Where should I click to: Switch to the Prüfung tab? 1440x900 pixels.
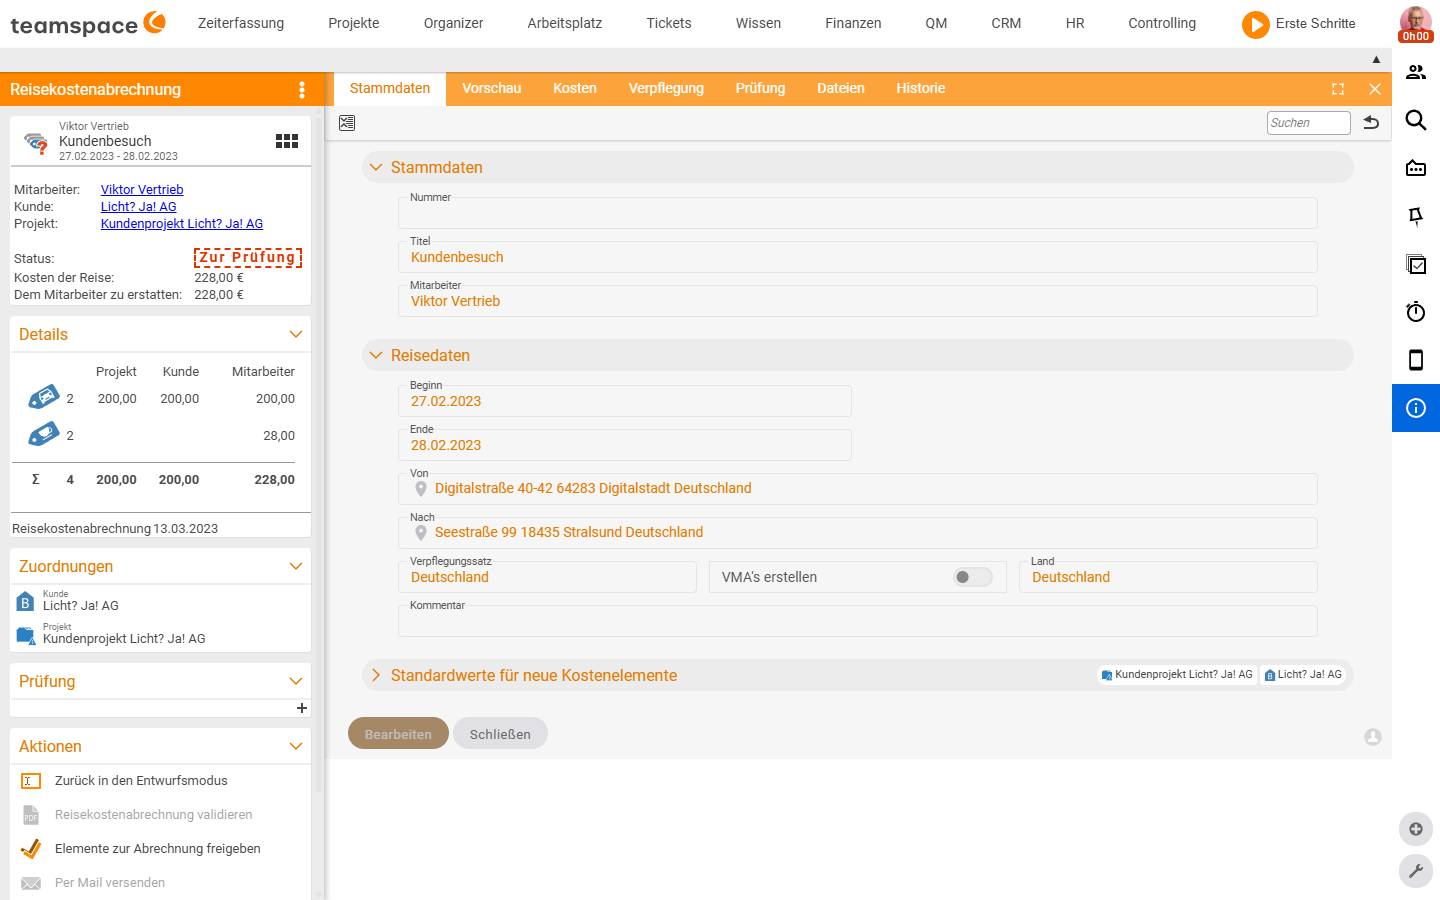[760, 89]
